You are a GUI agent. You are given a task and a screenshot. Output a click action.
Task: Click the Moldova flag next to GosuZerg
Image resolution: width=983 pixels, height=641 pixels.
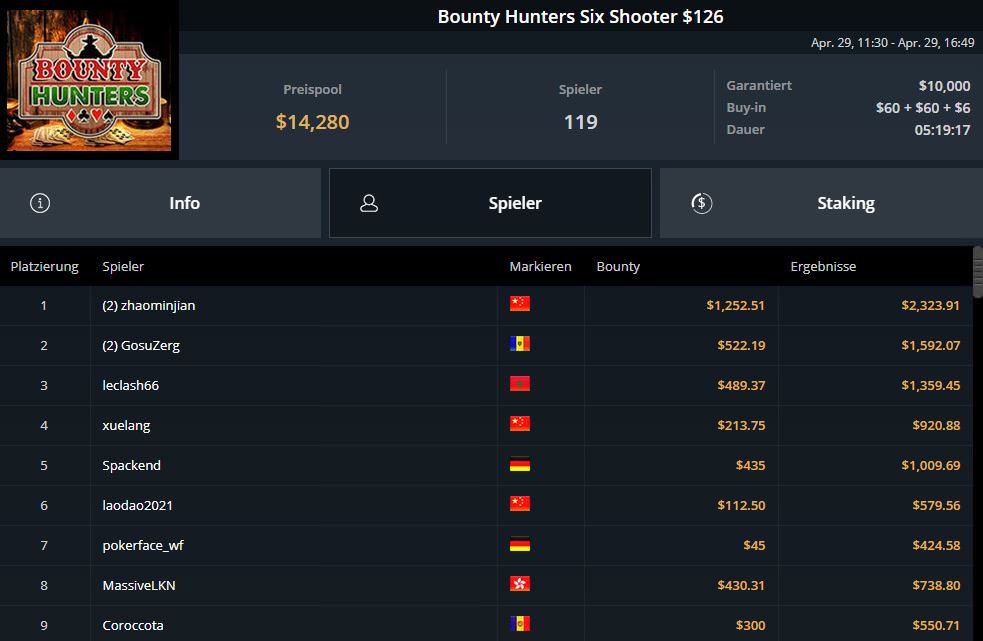tap(519, 344)
